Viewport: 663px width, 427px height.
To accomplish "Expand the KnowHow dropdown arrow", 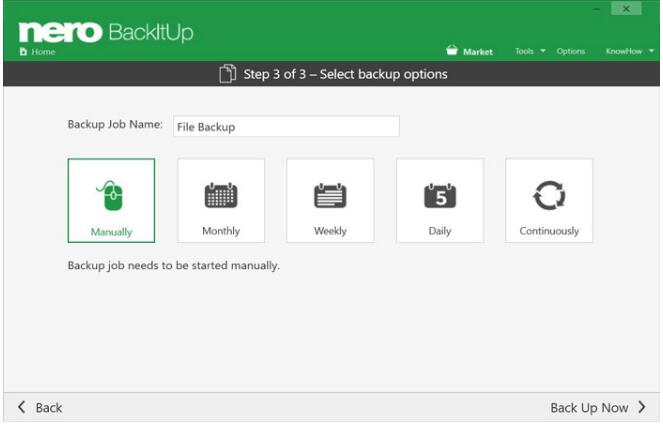I will (652, 51).
